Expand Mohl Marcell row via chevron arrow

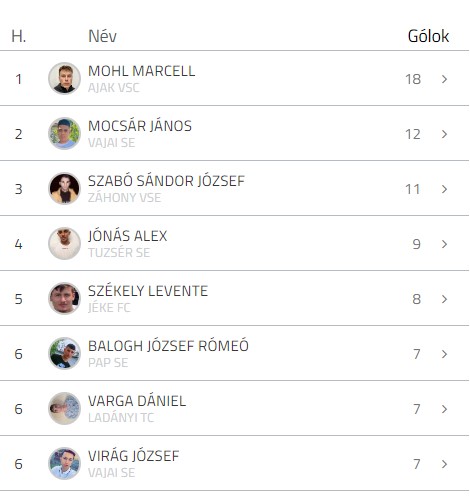(x=444, y=79)
